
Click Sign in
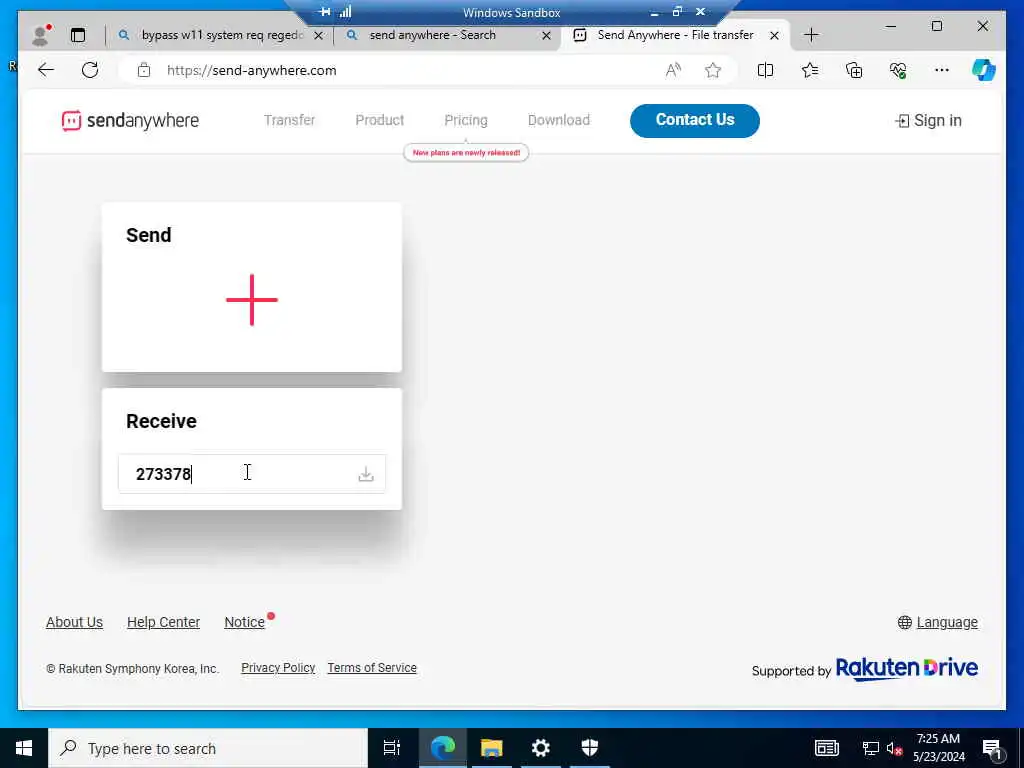point(928,121)
